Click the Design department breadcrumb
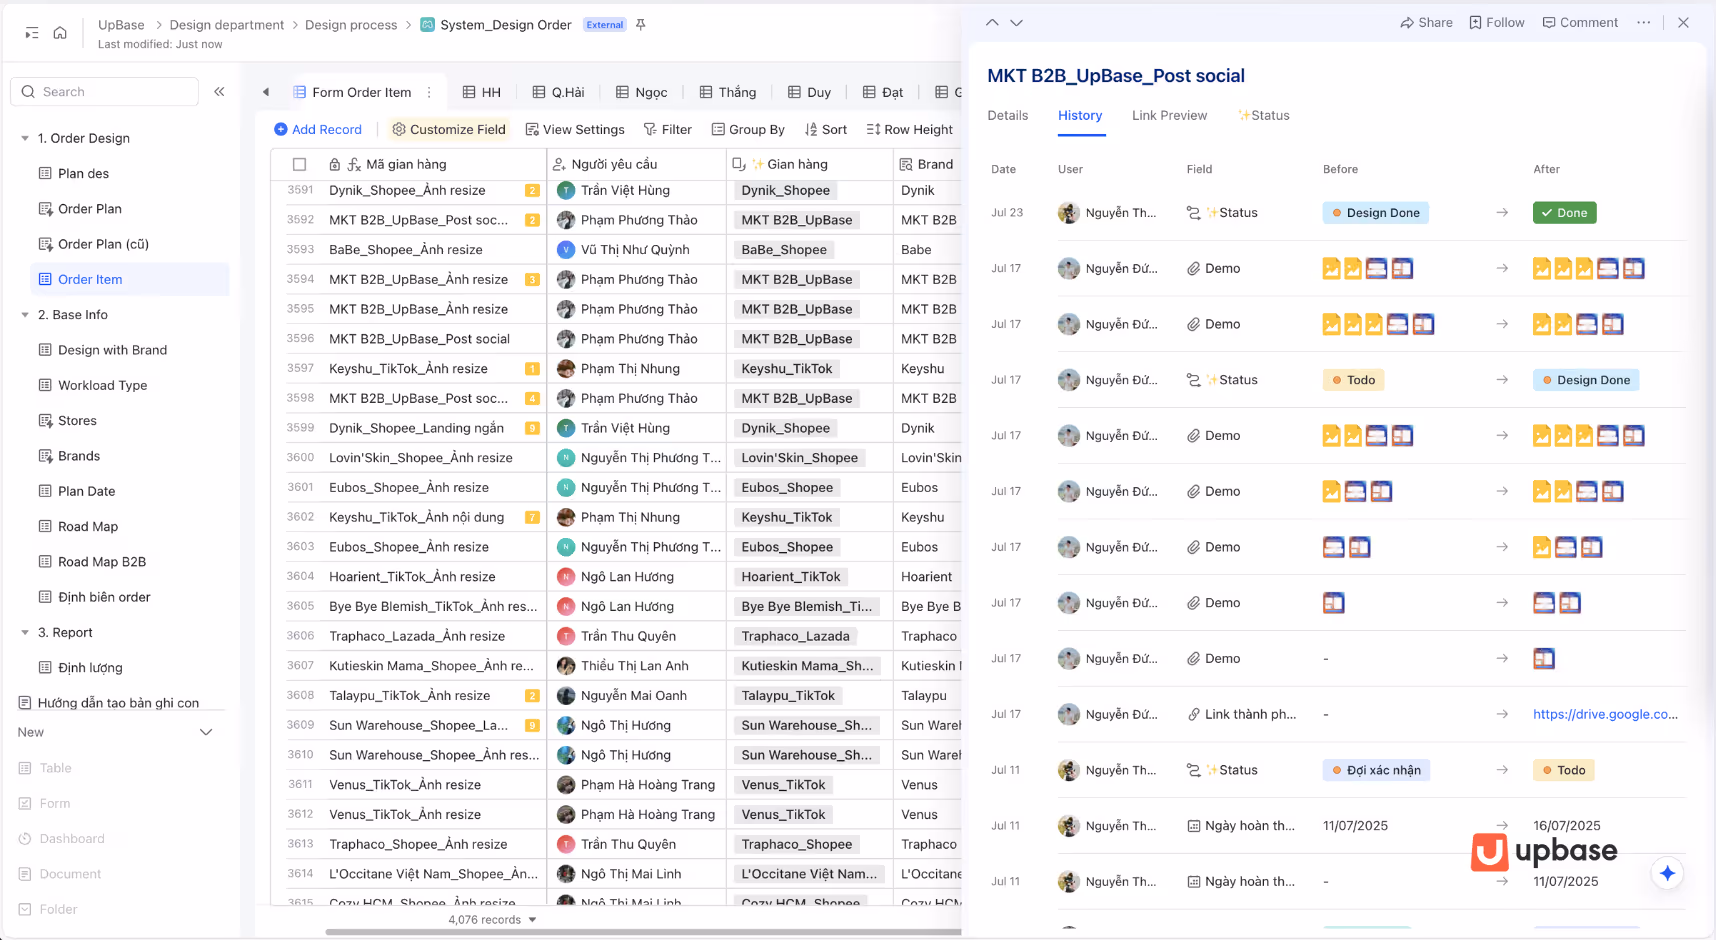The height and width of the screenshot is (940, 1716). (227, 25)
